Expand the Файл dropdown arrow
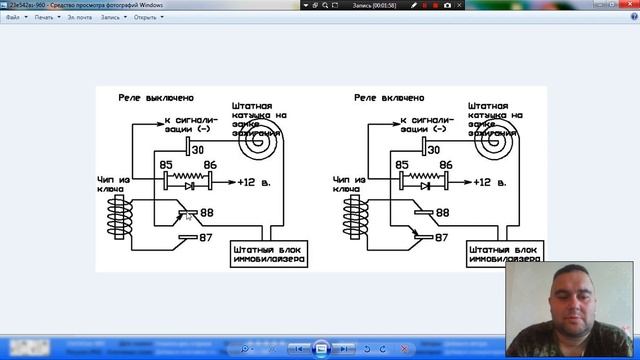The height and width of the screenshot is (360, 640). pyautogui.click(x=26, y=18)
